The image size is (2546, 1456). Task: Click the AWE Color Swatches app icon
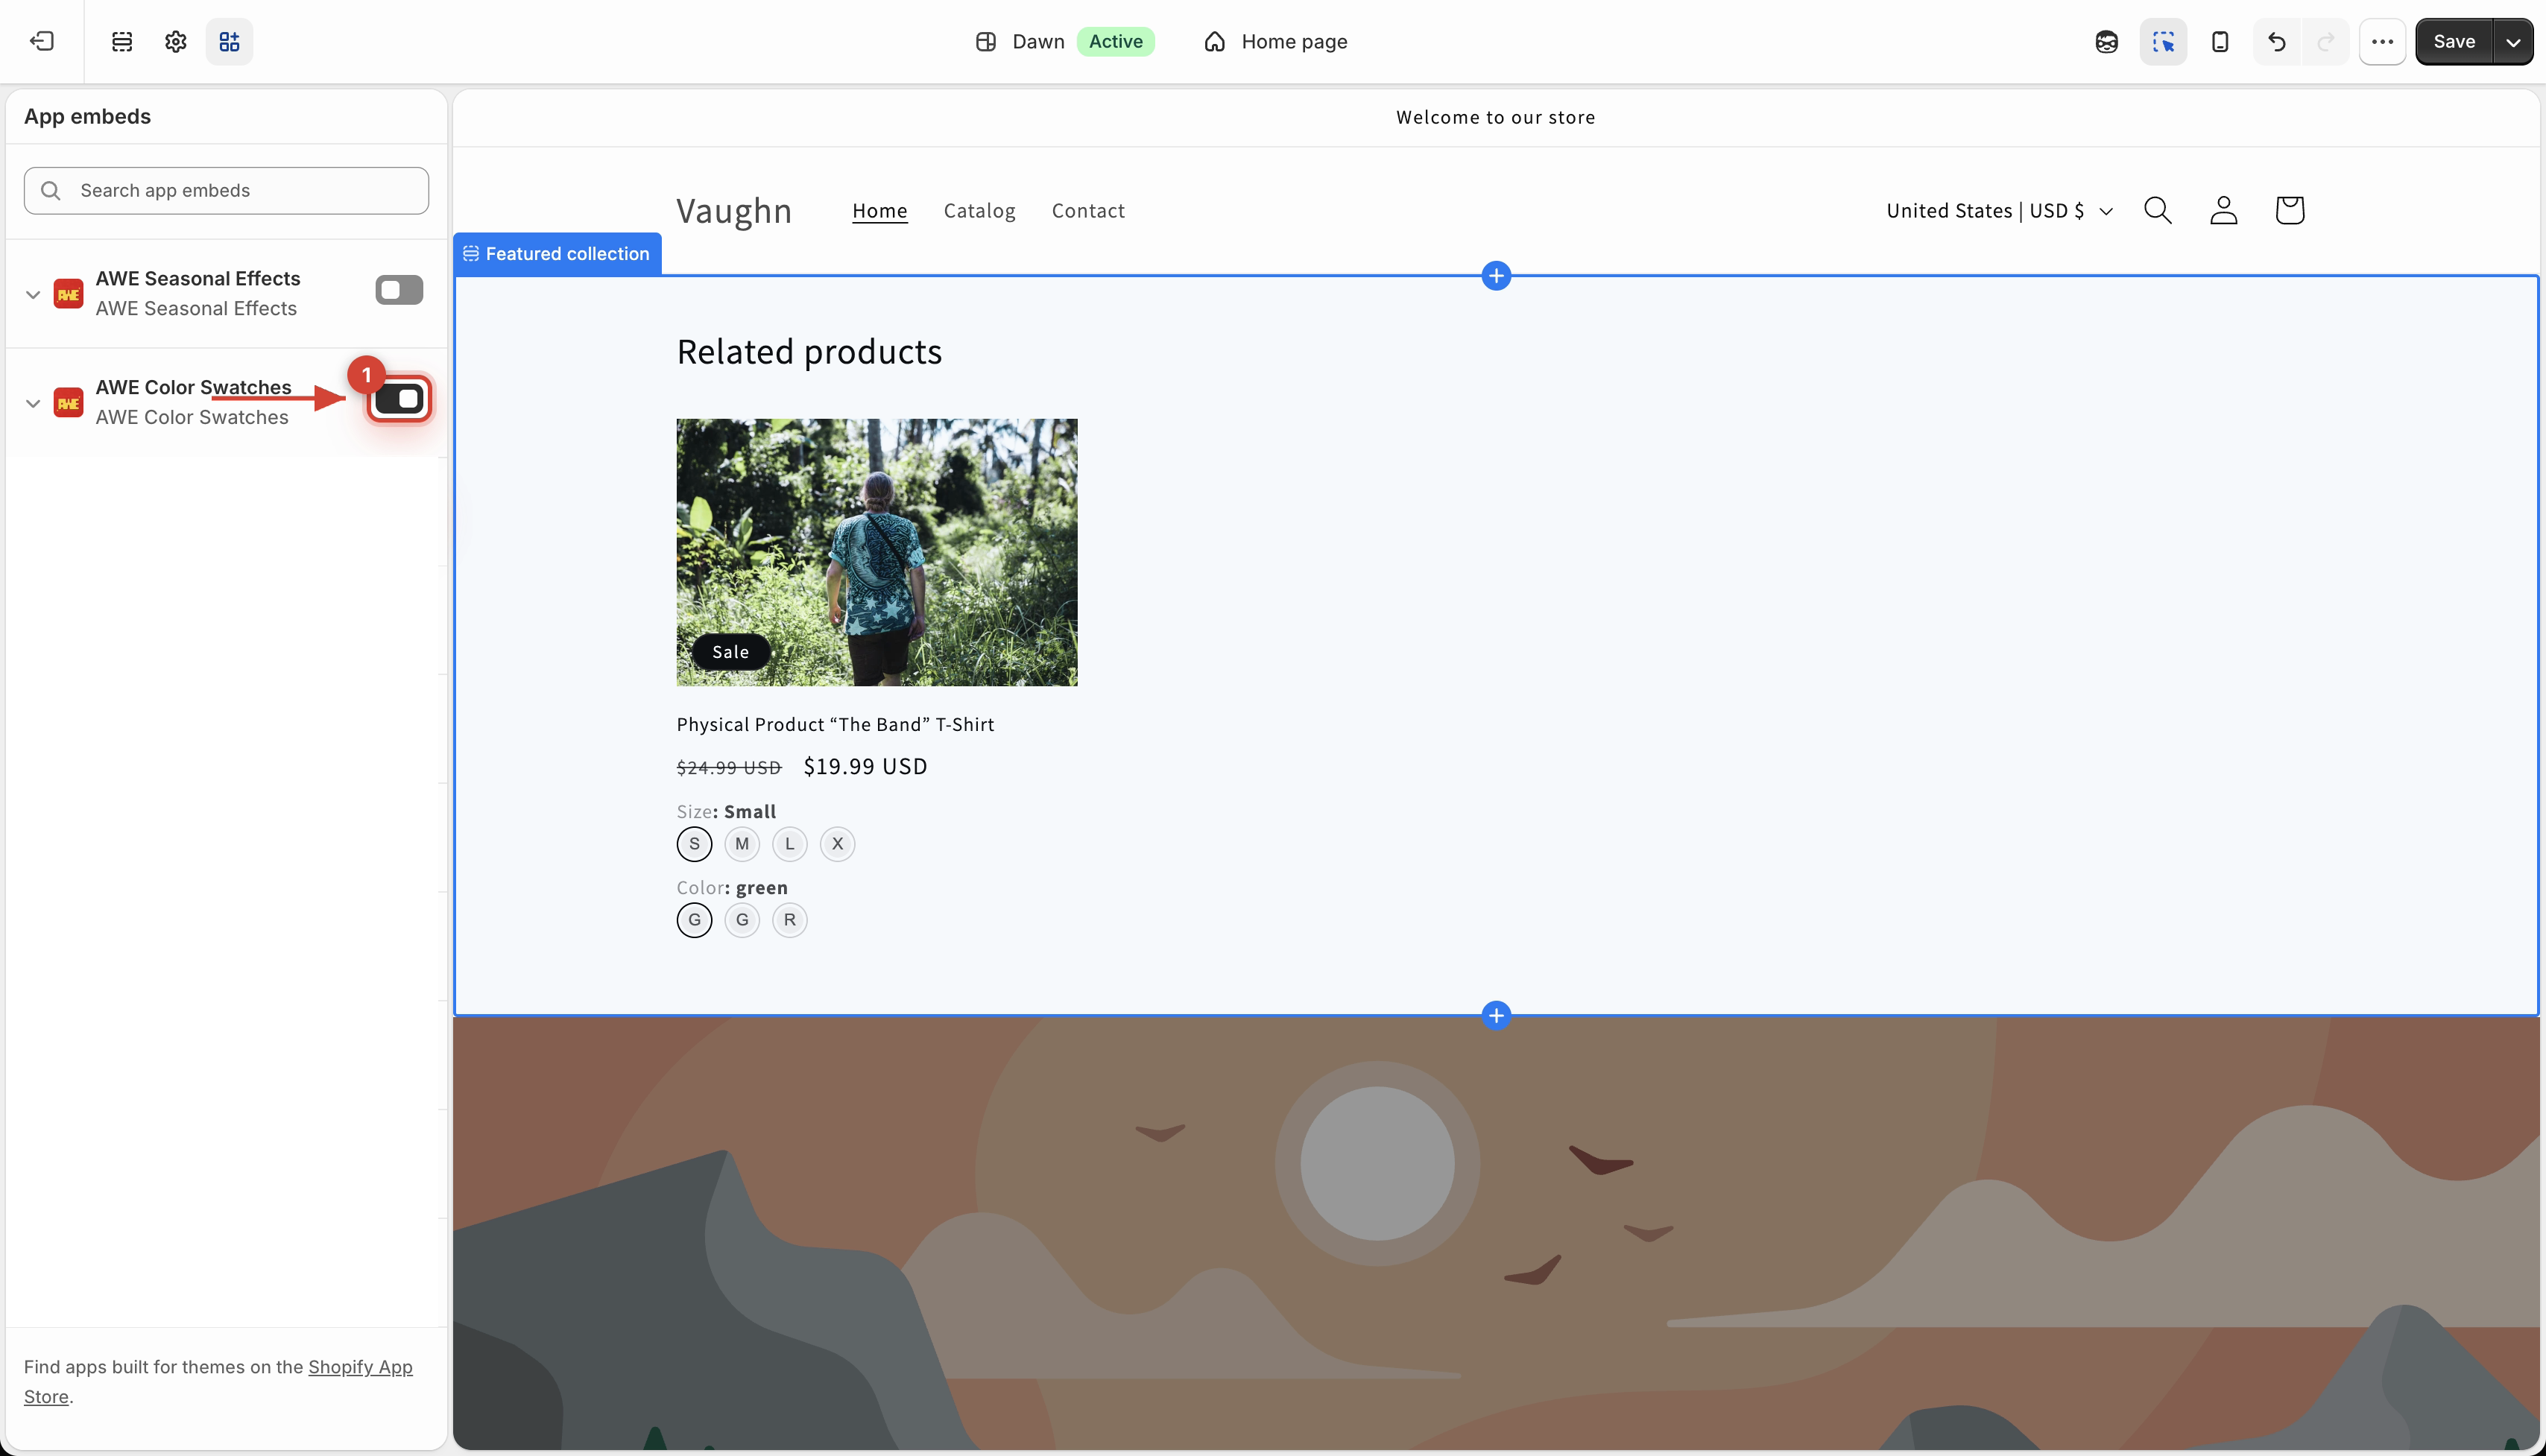(68, 403)
